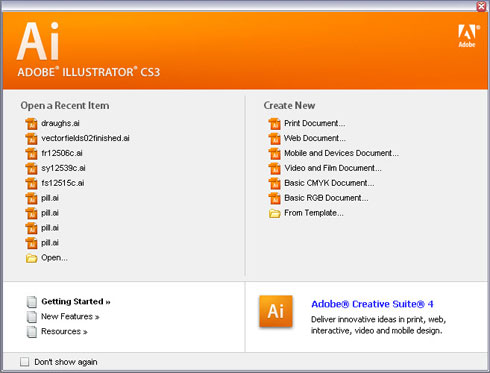490x373 pixels.
Task: Open the New Features » link
Action: click(70, 317)
